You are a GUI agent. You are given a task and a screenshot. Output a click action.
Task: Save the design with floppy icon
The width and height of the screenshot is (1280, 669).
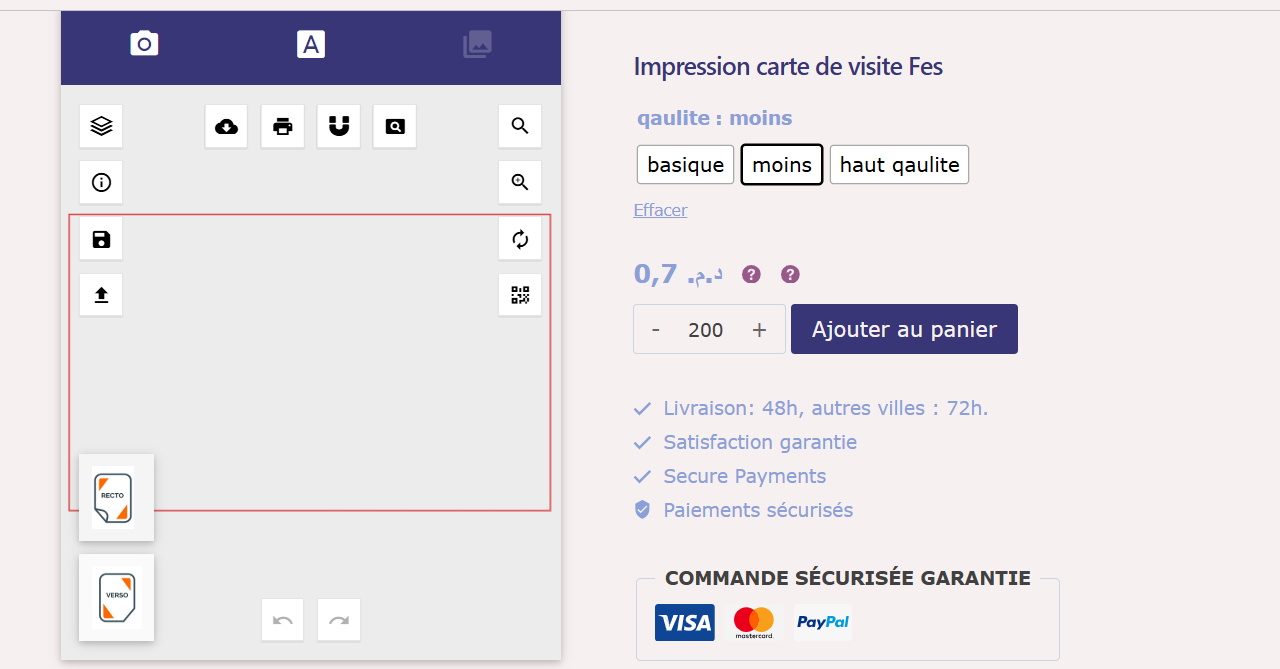tap(101, 239)
